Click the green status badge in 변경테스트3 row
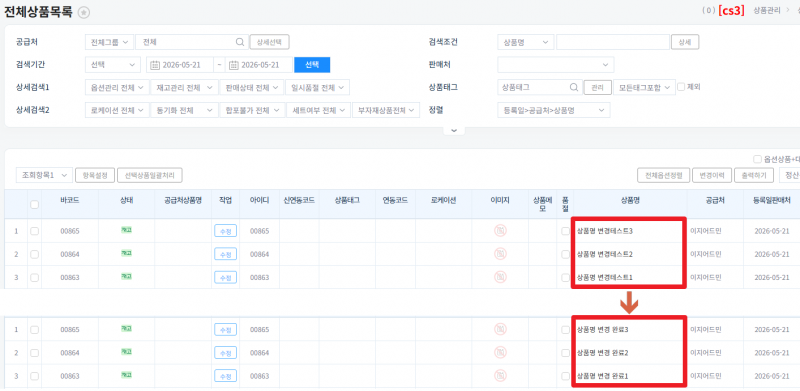The height and width of the screenshot is (391, 800). point(126,230)
